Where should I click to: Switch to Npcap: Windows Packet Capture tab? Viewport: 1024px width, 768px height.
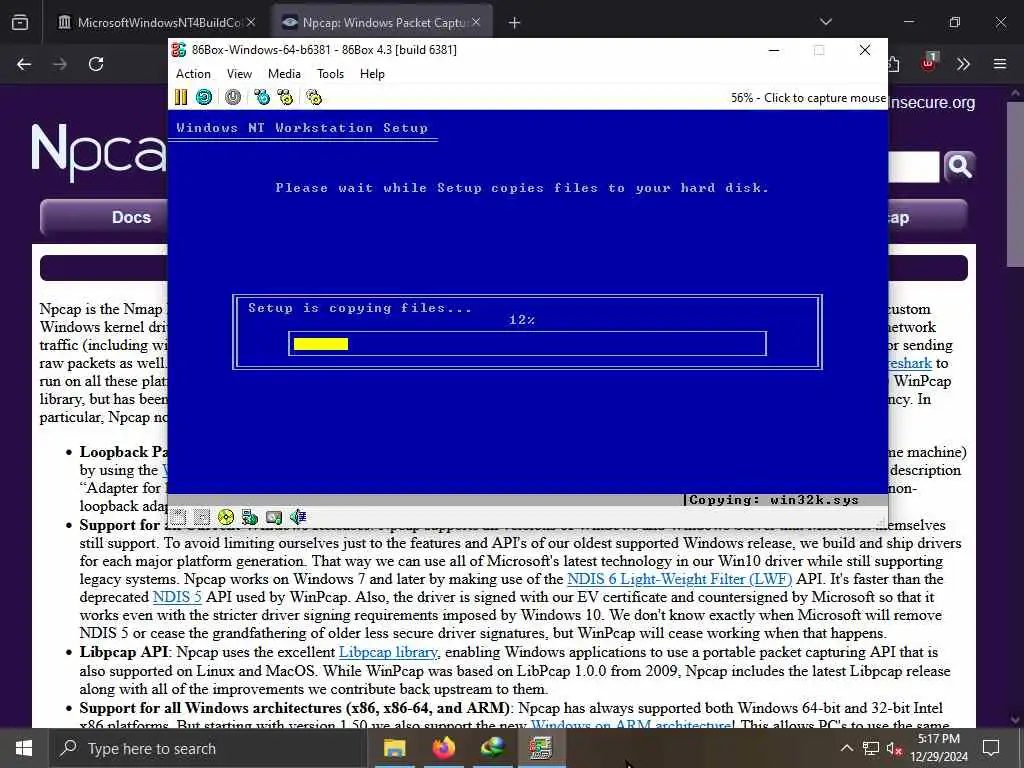(x=382, y=23)
